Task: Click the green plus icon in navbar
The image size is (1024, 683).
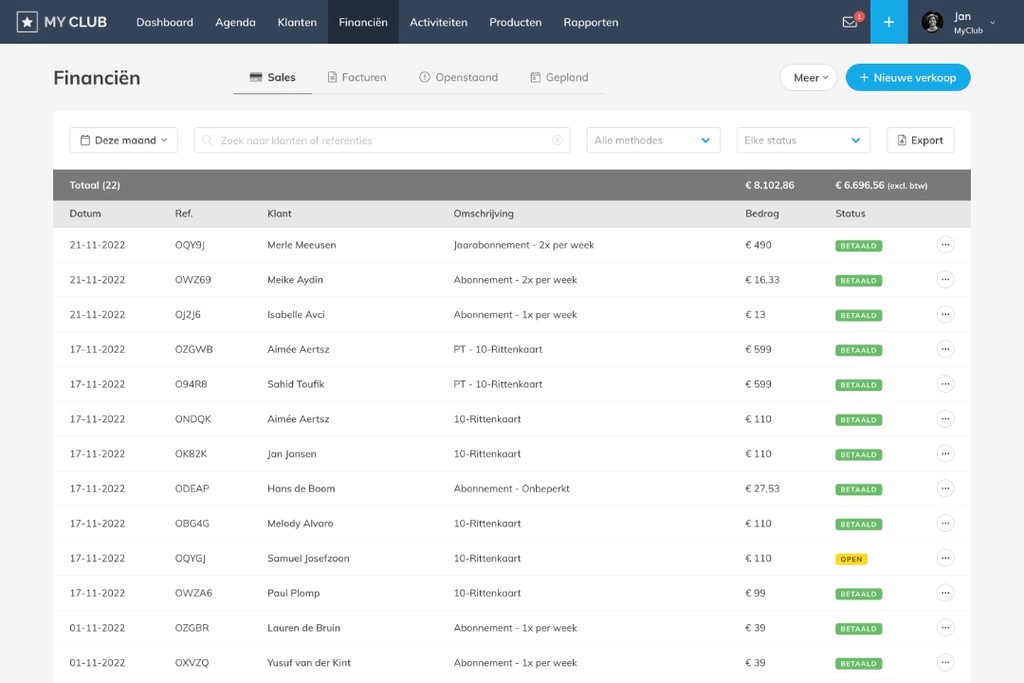Action: click(x=888, y=21)
